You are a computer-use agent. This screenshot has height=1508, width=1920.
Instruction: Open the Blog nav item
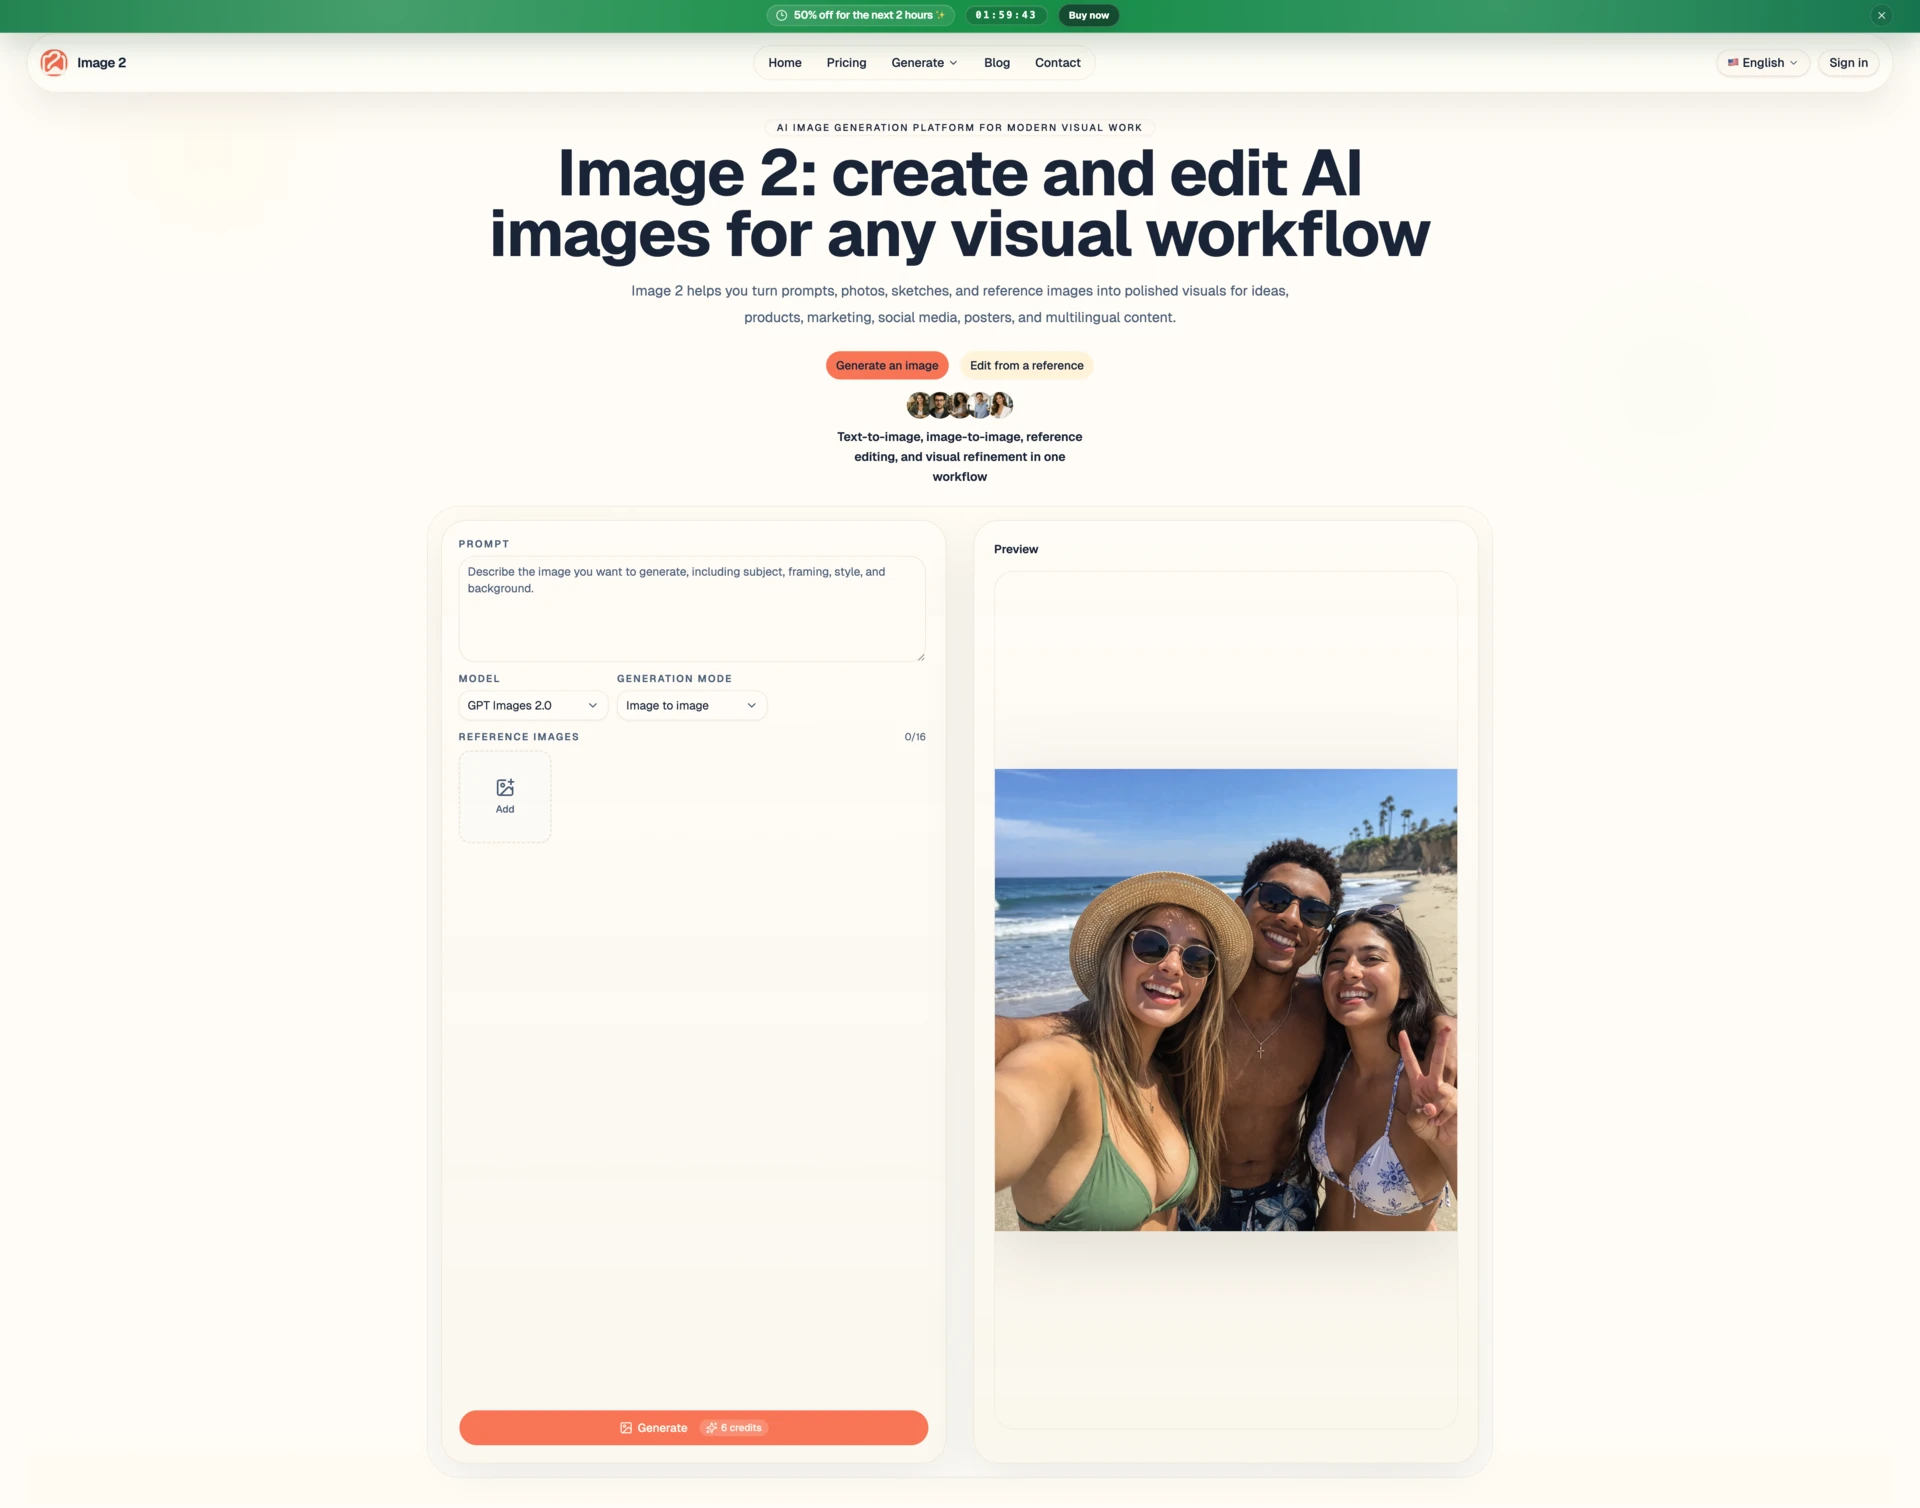click(996, 63)
